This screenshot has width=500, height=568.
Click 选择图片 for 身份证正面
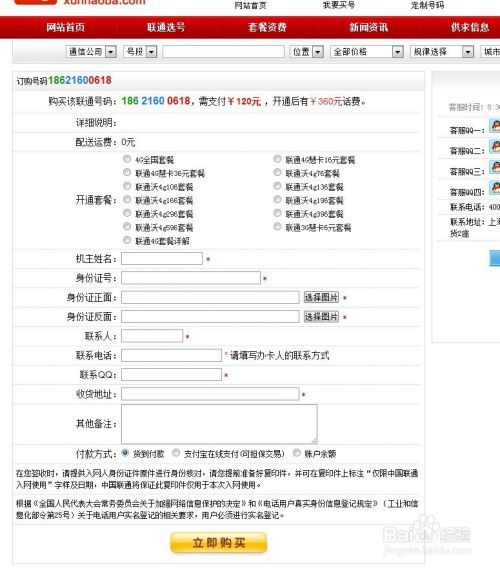click(321, 297)
